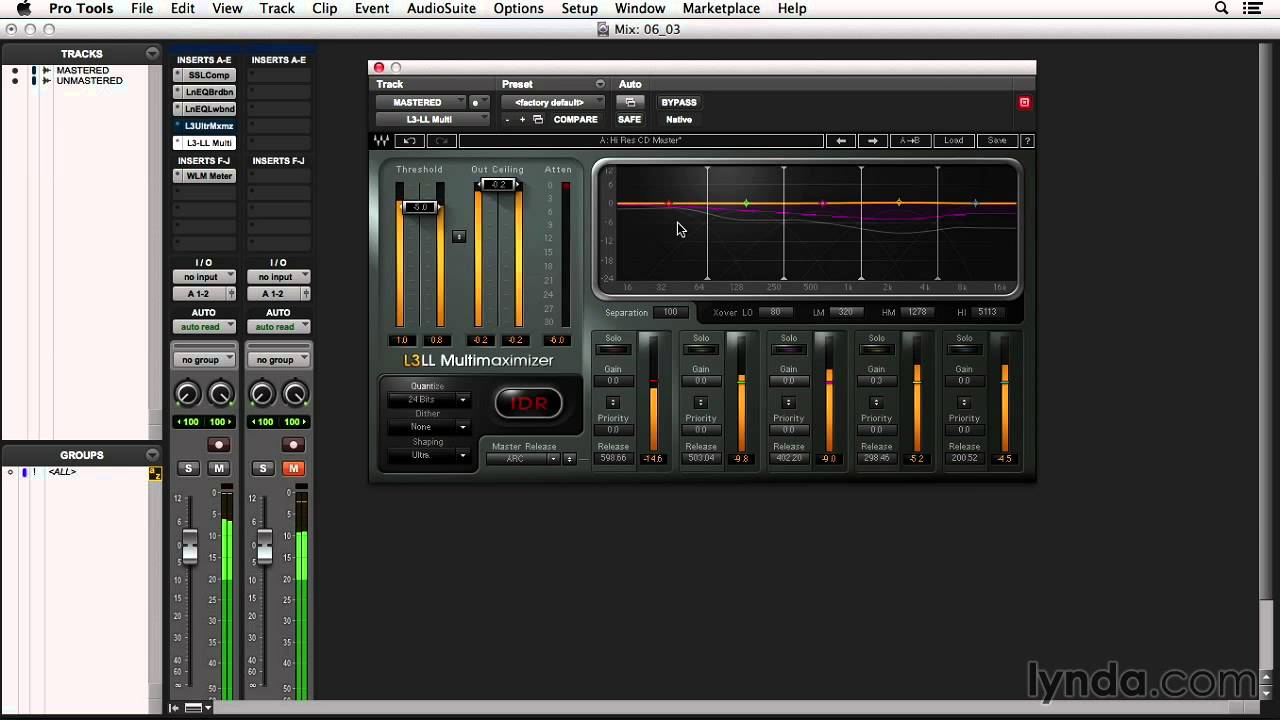The width and height of the screenshot is (1280, 720).
Task: Unmute the UNMASTERED channel
Action: pos(293,468)
